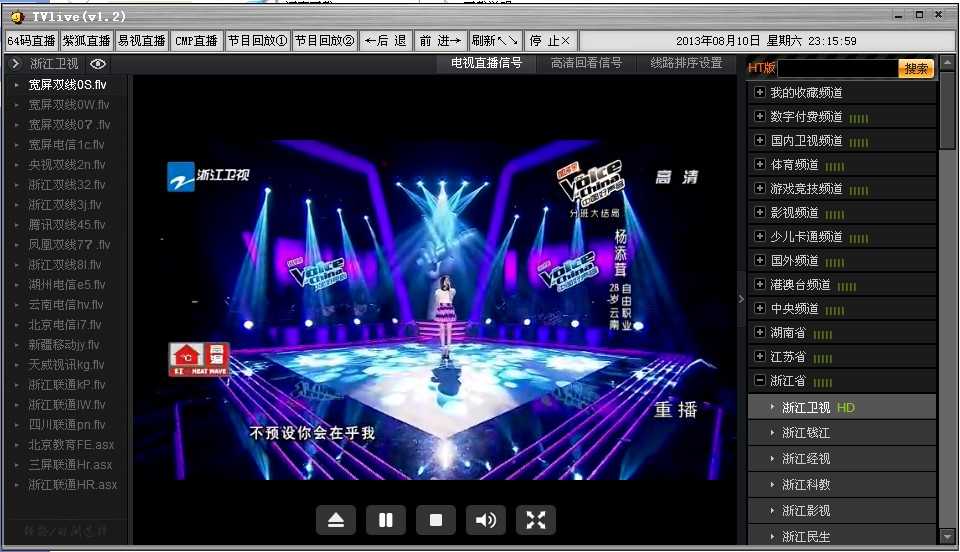Toggle the volume speaker button
The width and height of the screenshot is (960, 552).
[486, 520]
